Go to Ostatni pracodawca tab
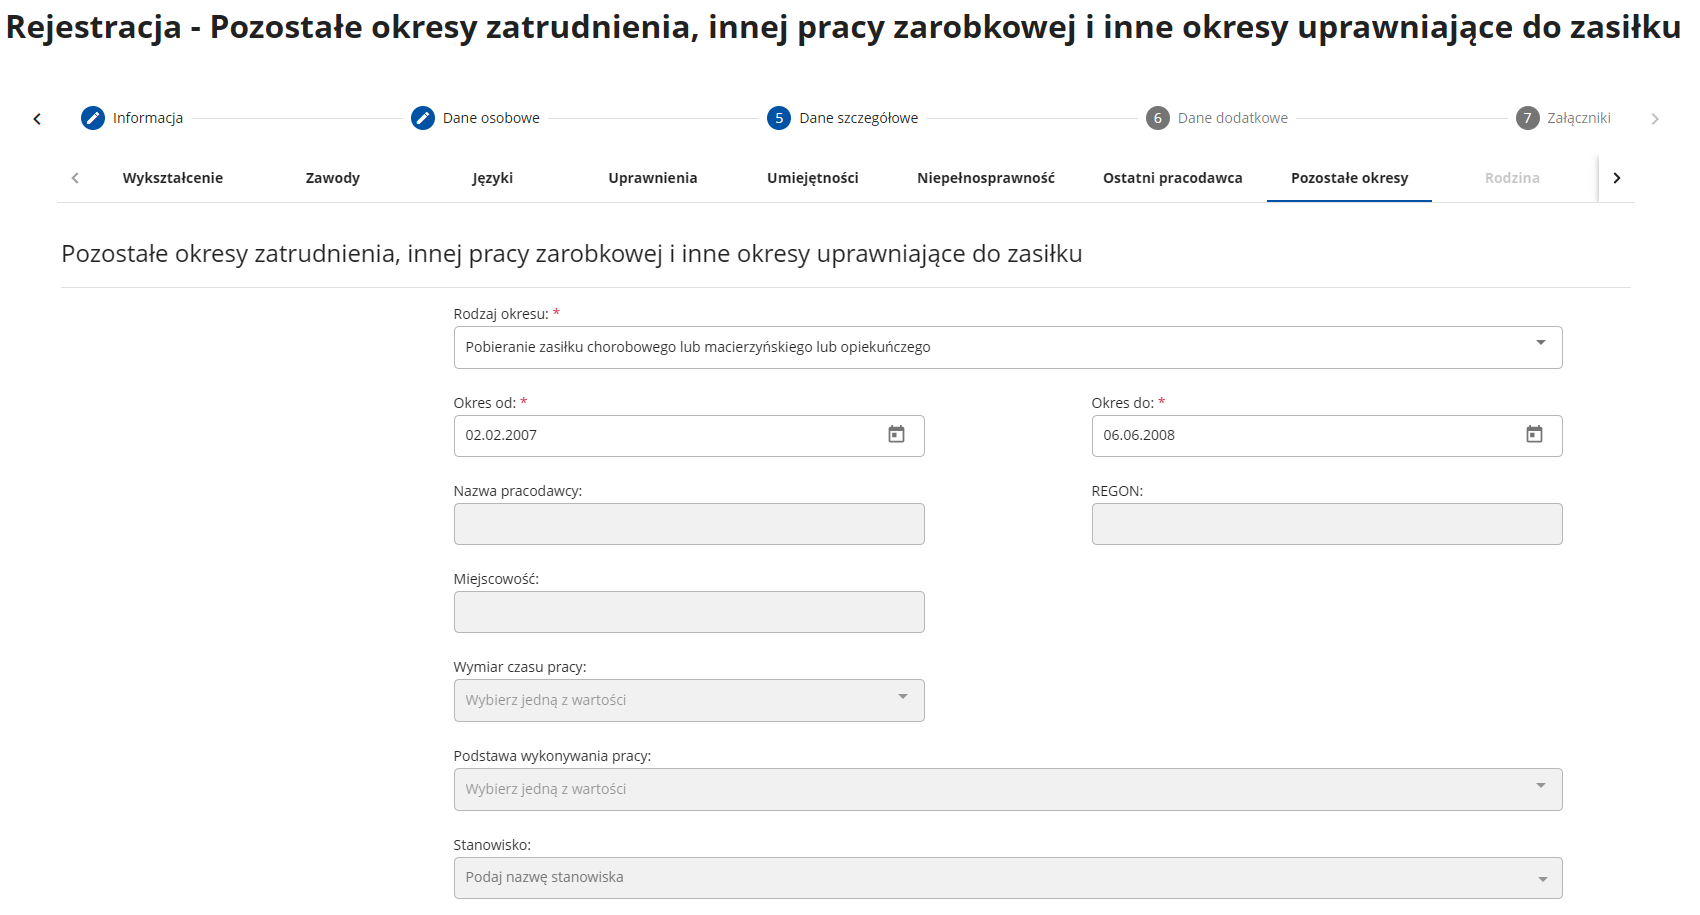Screen dimensions: 1700x915 pos(1173,178)
